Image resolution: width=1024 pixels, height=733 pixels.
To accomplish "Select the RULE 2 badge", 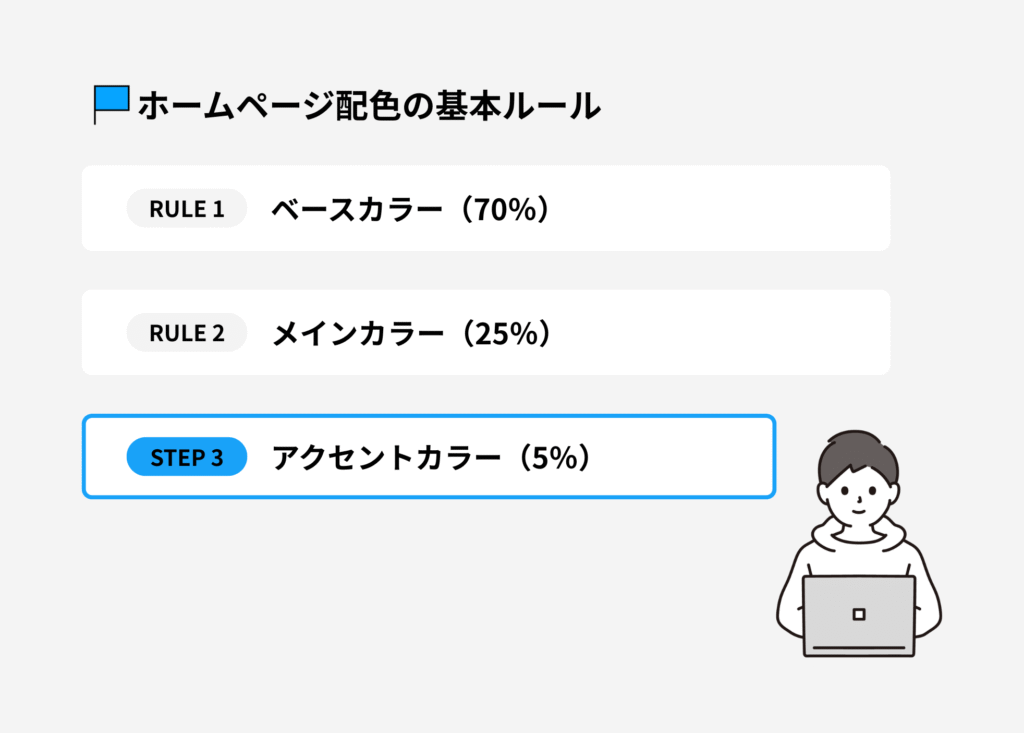I will click(186, 333).
